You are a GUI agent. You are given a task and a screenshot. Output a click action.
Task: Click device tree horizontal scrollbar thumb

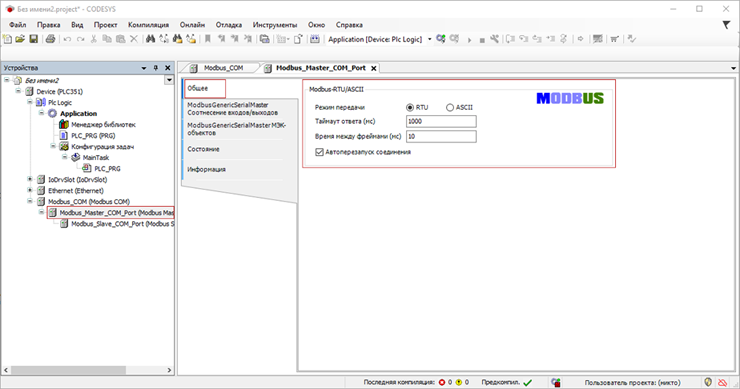68,370
